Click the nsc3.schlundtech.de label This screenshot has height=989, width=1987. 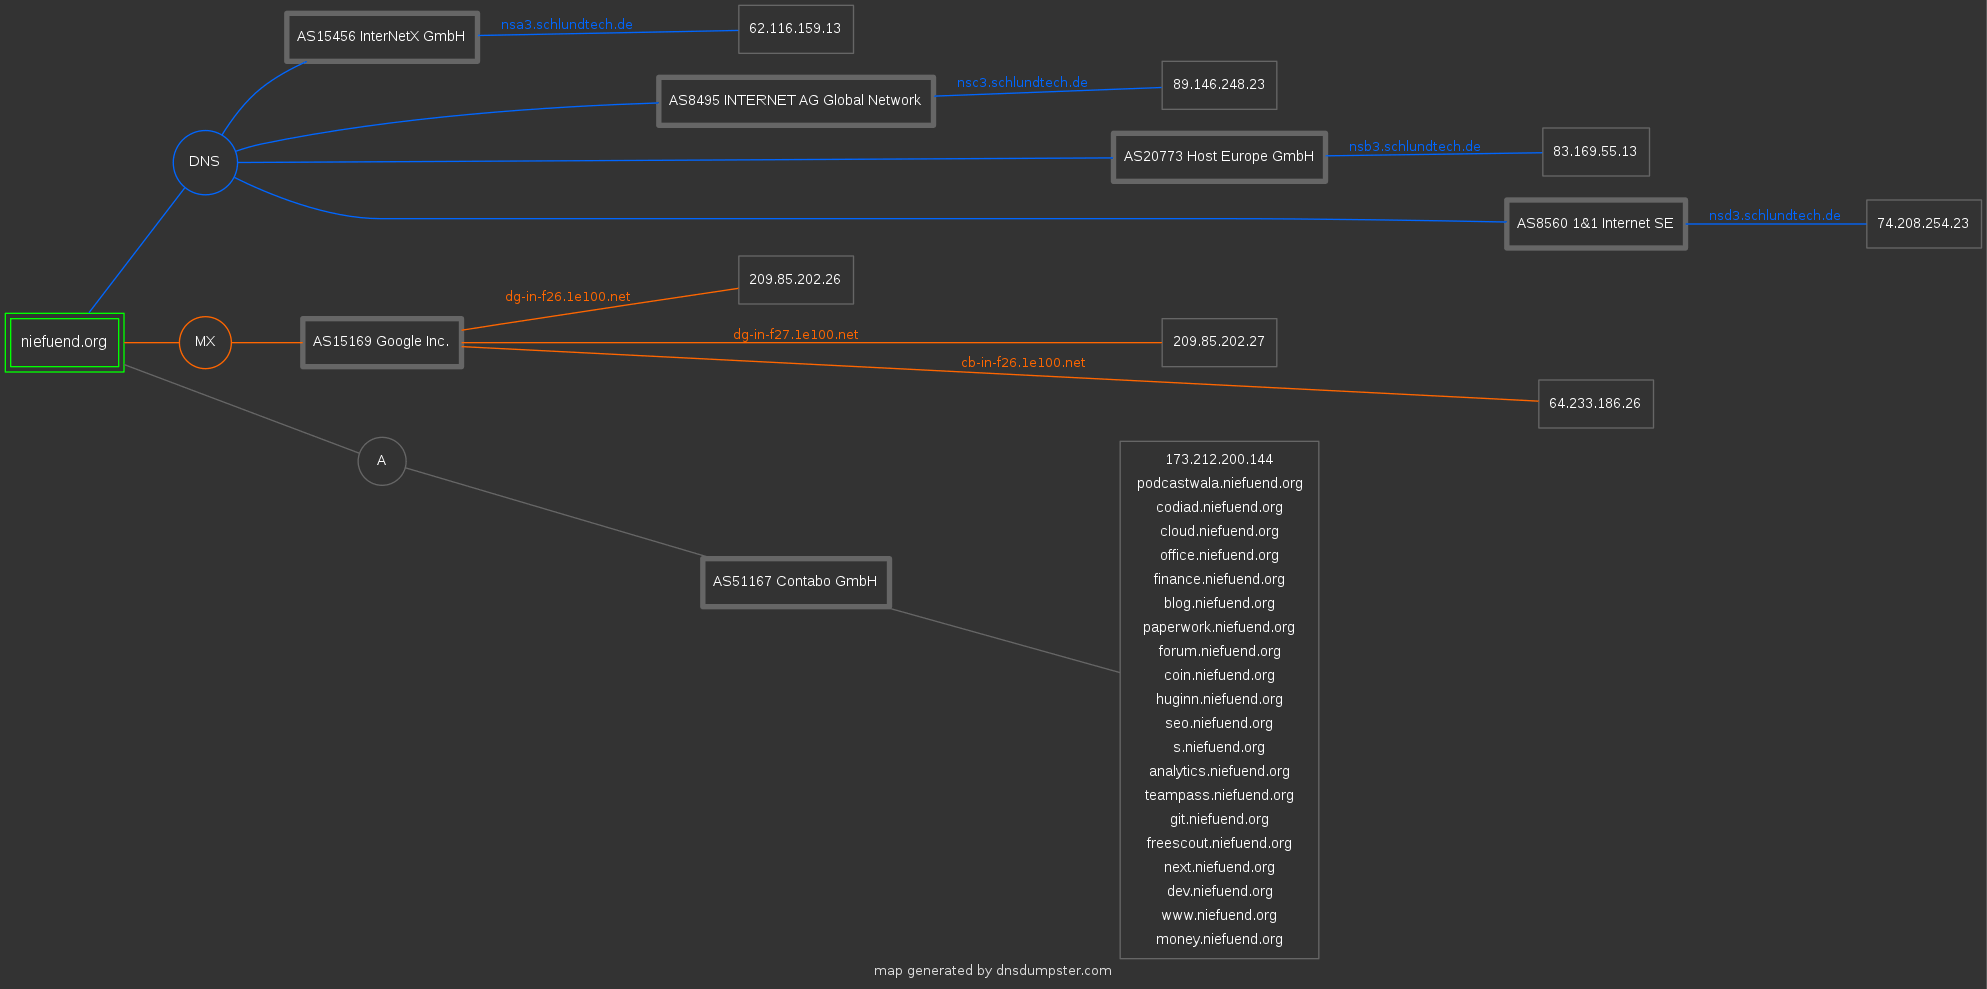pos(1022,83)
